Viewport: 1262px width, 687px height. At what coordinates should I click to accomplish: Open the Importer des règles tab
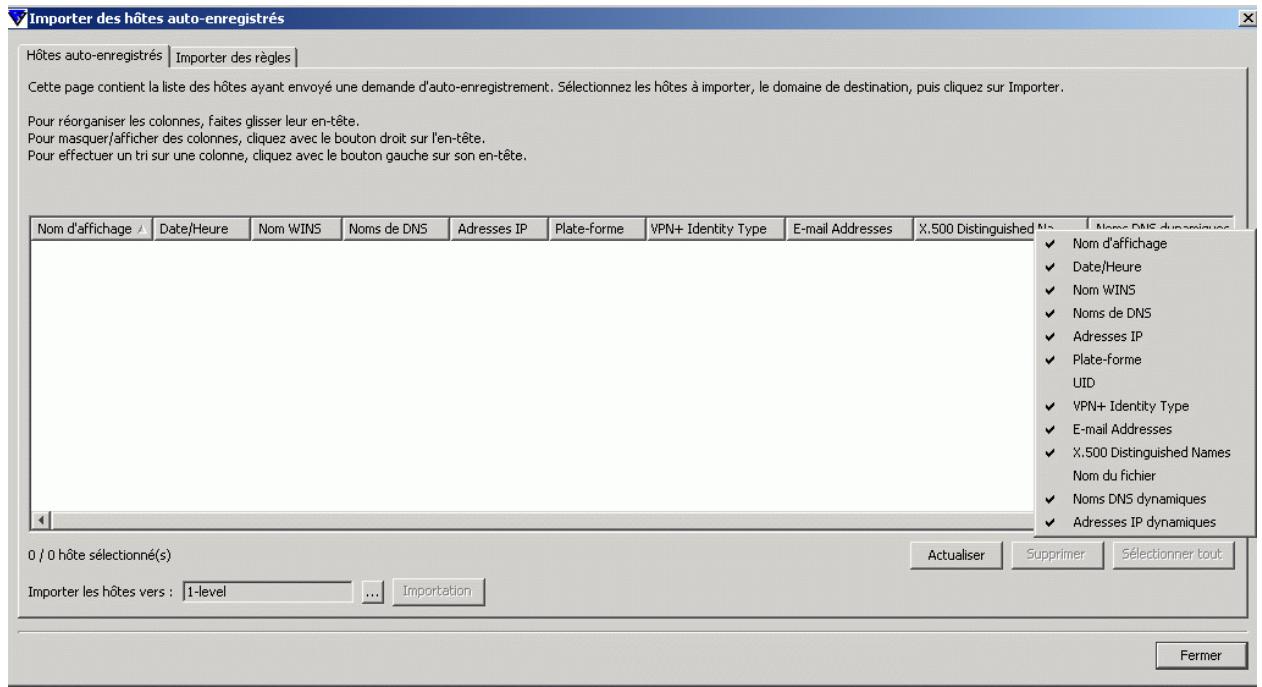pos(235,57)
